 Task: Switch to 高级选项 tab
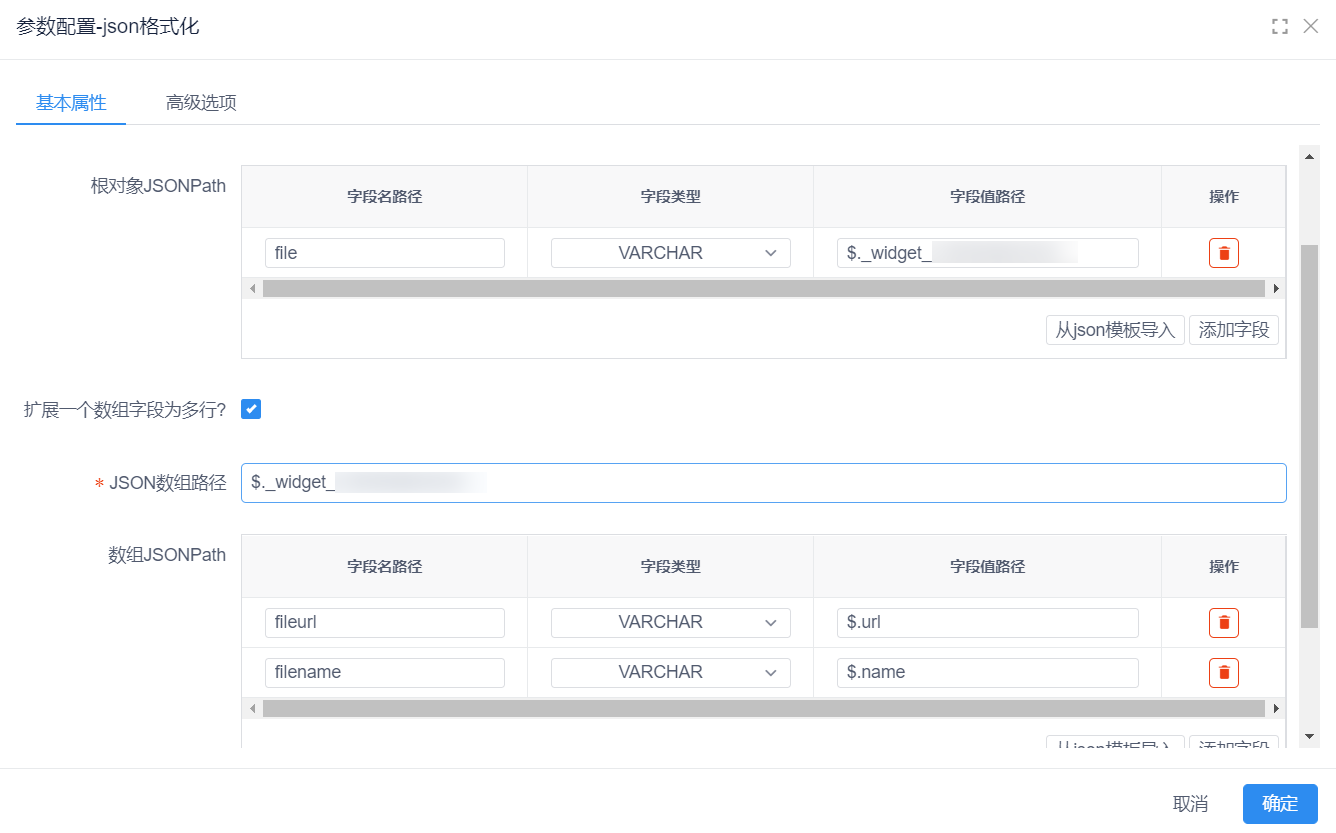pyautogui.click(x=201, y=103)
